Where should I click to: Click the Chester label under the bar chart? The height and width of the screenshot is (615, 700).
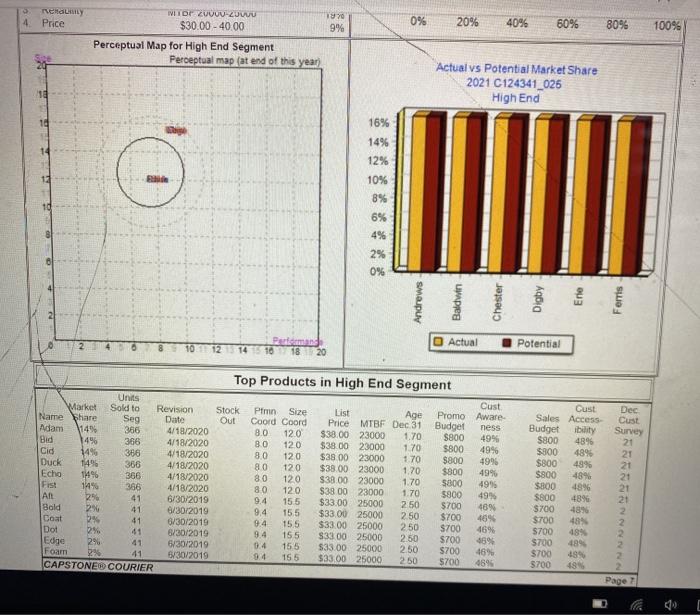point(497,303)
